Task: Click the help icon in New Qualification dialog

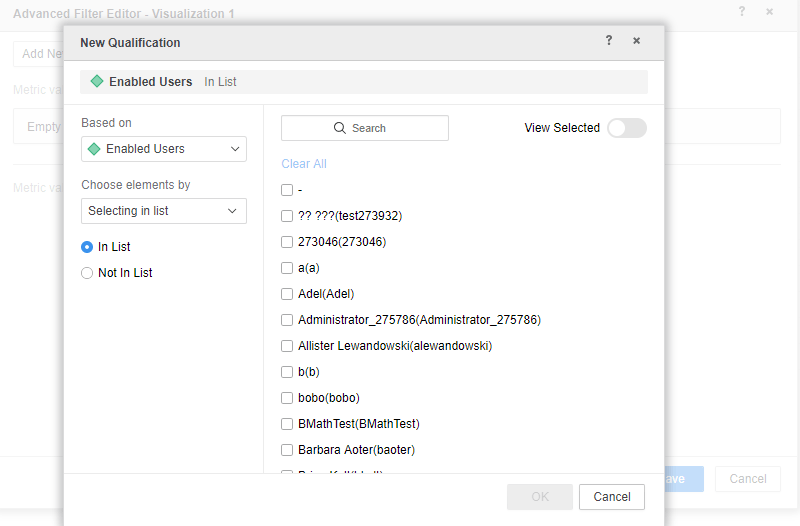Action: click(x=609, y=42)
